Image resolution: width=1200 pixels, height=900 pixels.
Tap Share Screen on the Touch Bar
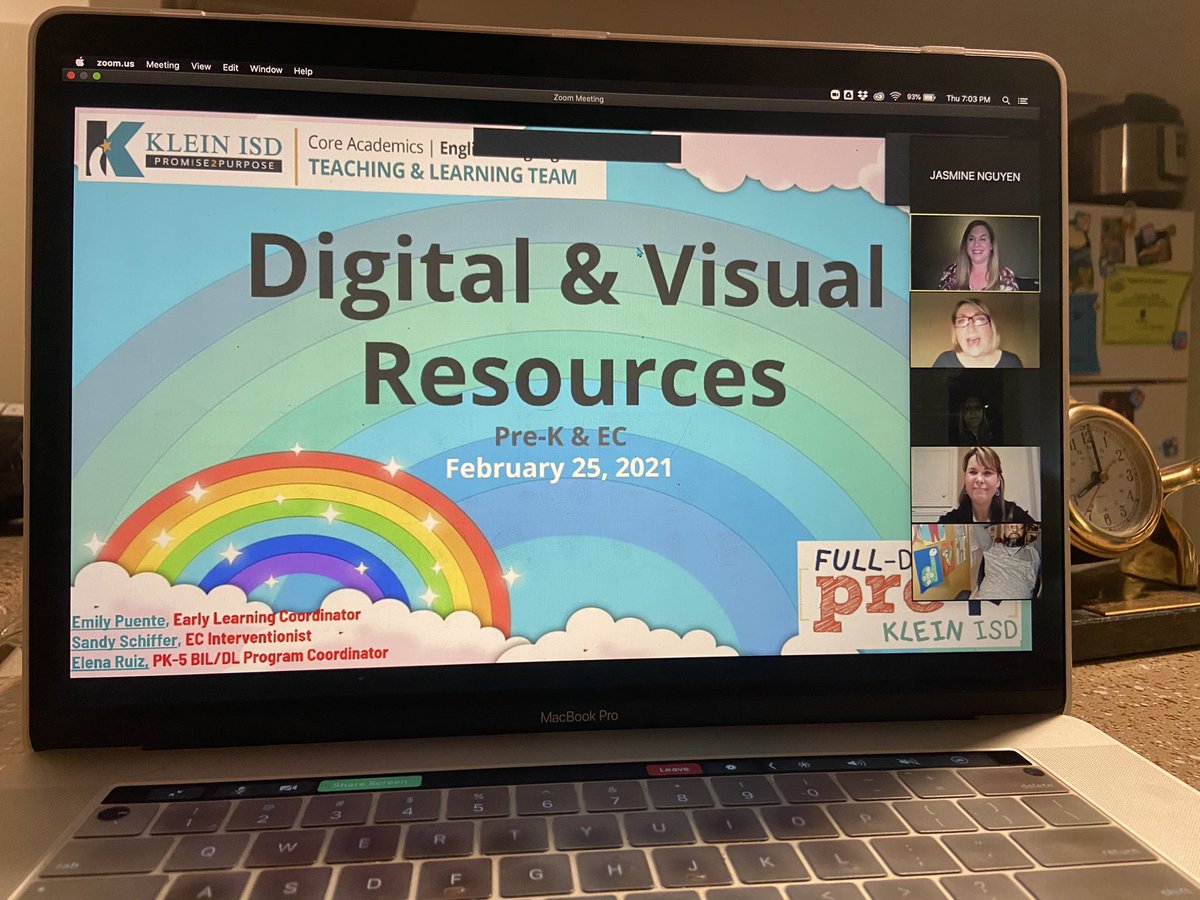tap(370, 784)
